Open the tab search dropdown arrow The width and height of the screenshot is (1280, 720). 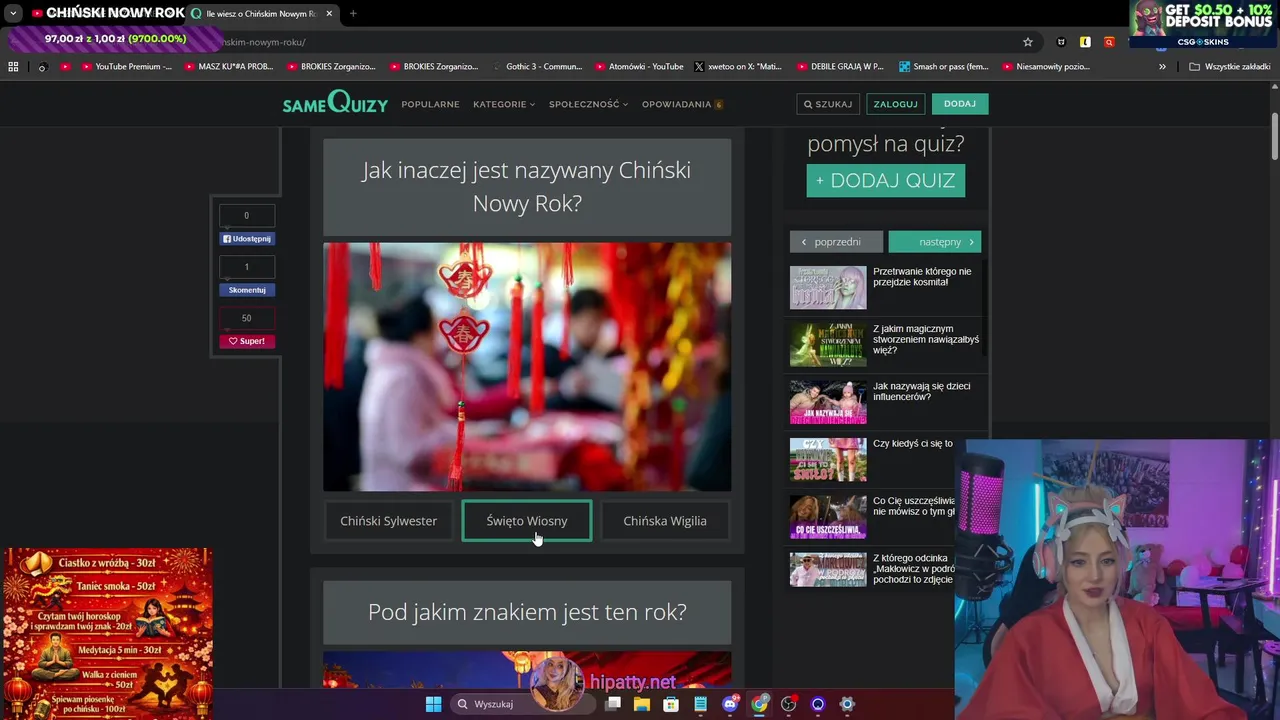coord(13,13)
